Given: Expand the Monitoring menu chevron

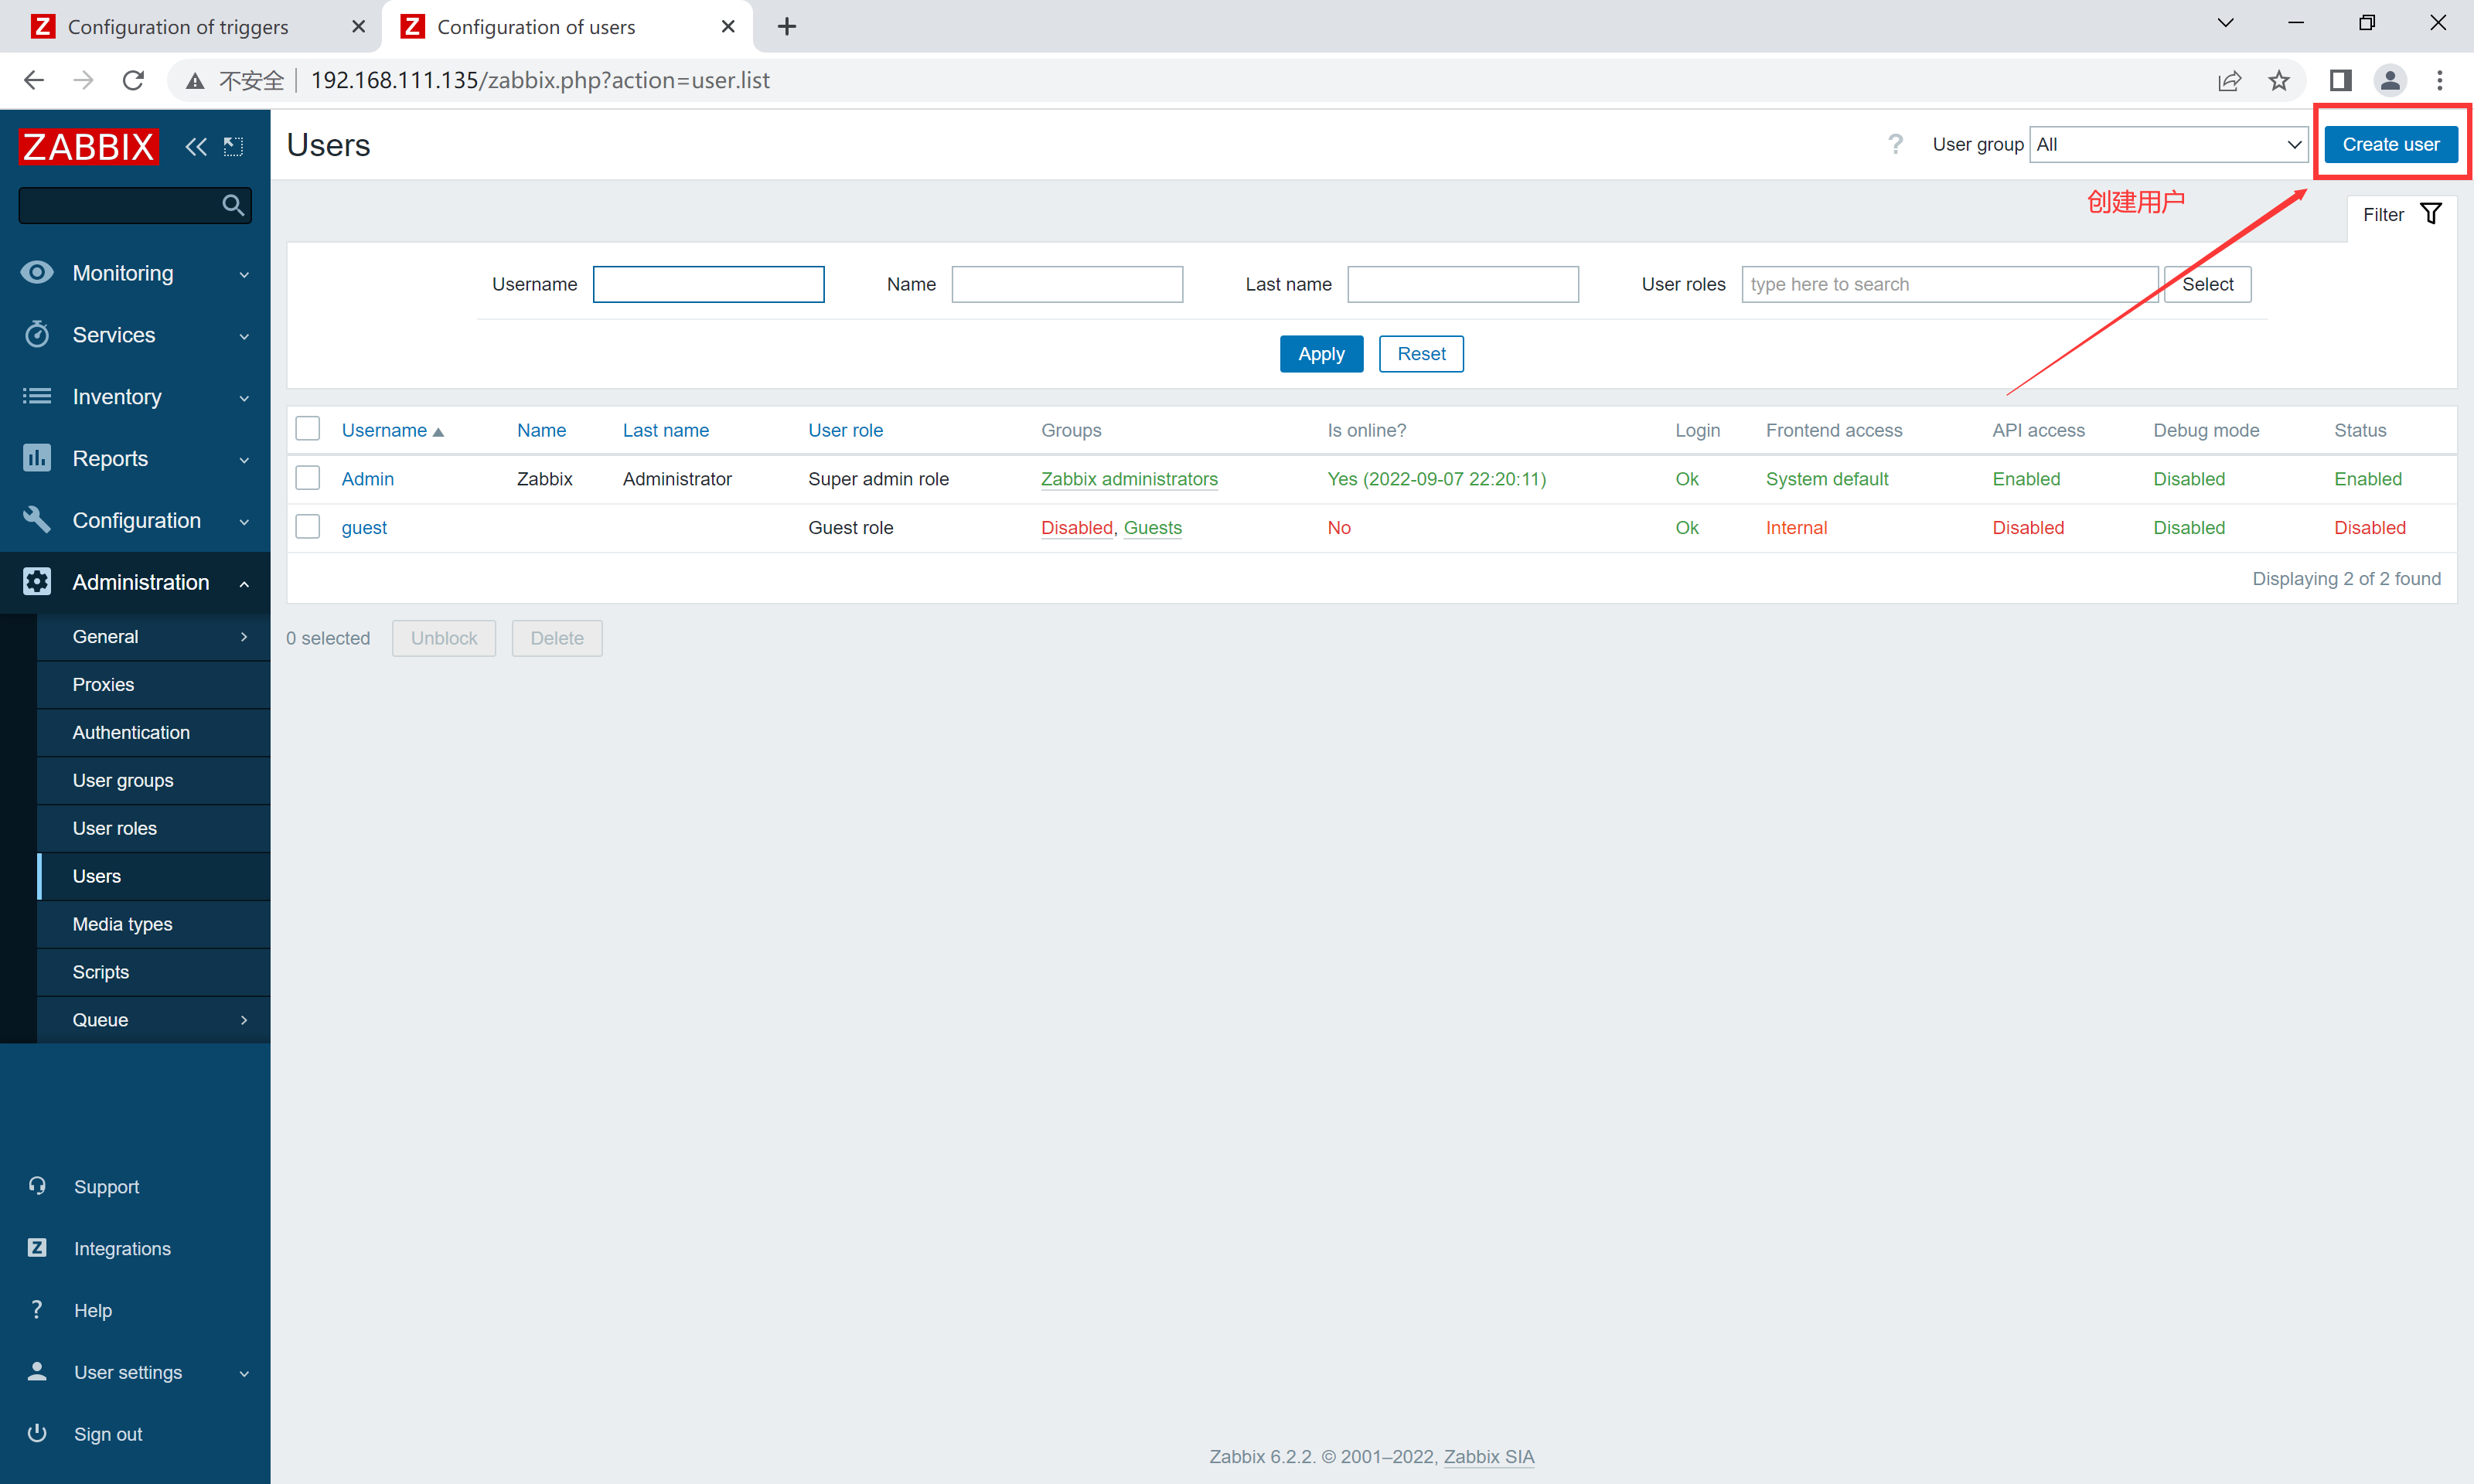Looking at the screenshot, I should click(x=244, y=274).
